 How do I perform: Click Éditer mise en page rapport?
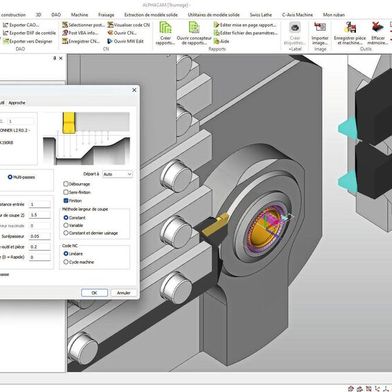pos(245,25)
